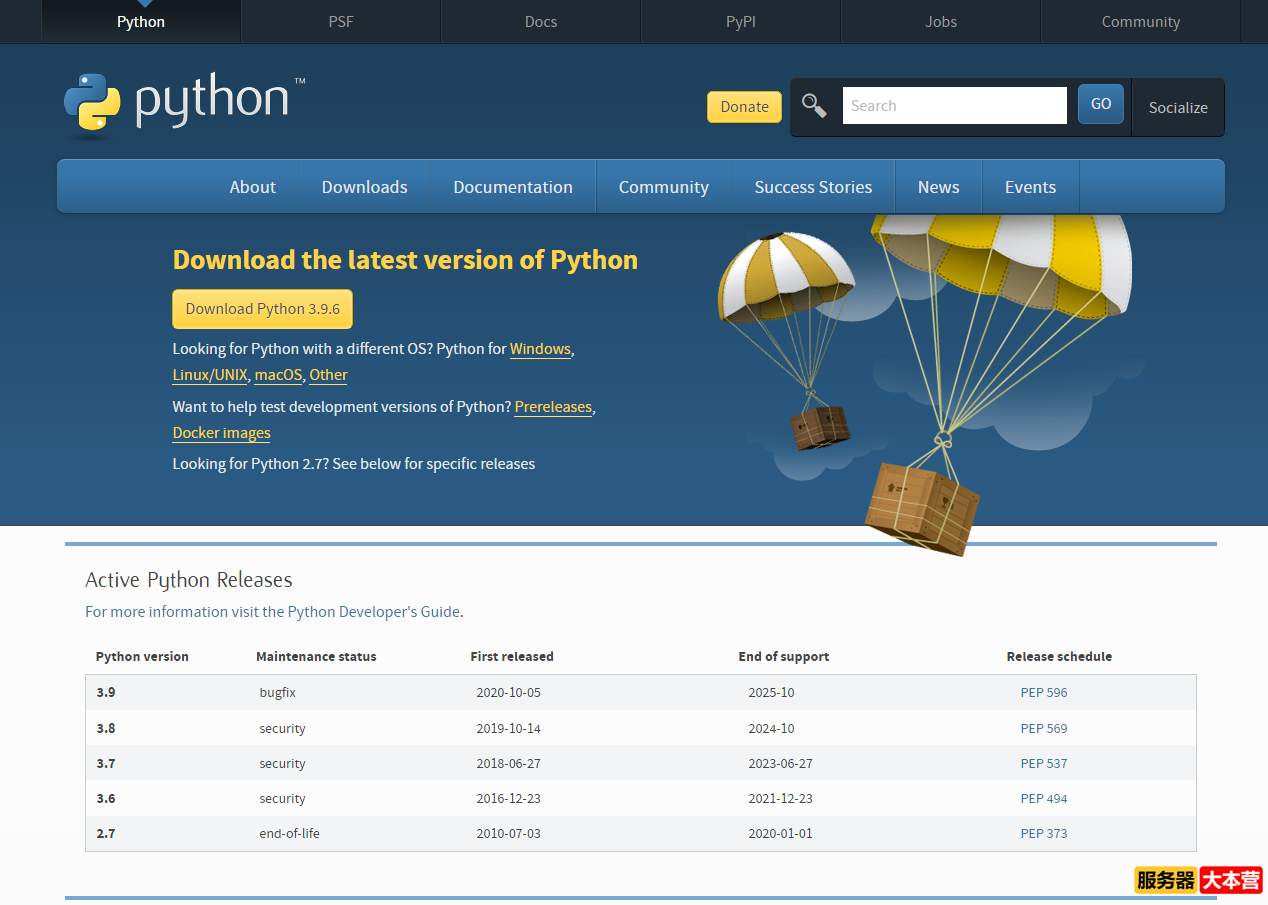Click the Release schedule column header

tap(1059, 657)
